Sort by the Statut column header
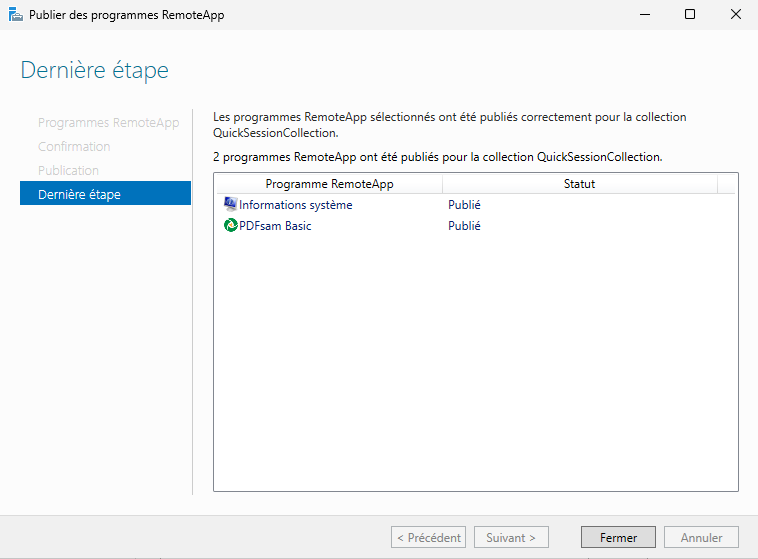Screen dimensions: 758x559 [579, 184]
